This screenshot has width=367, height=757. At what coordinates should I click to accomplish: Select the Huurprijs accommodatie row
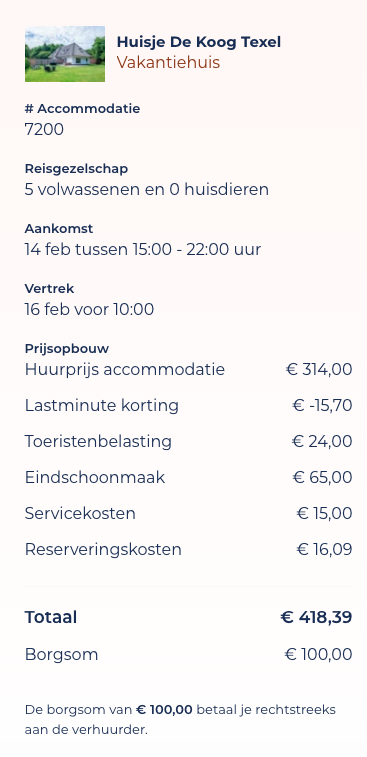[x=188, y=369]
